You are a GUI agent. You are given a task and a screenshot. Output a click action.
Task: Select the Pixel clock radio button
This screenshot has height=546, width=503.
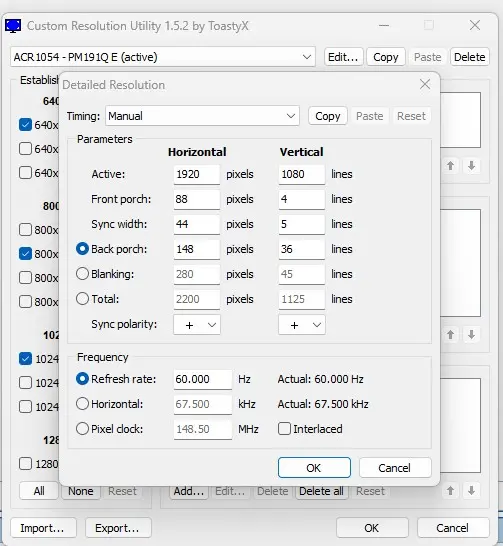coord(82,429)
